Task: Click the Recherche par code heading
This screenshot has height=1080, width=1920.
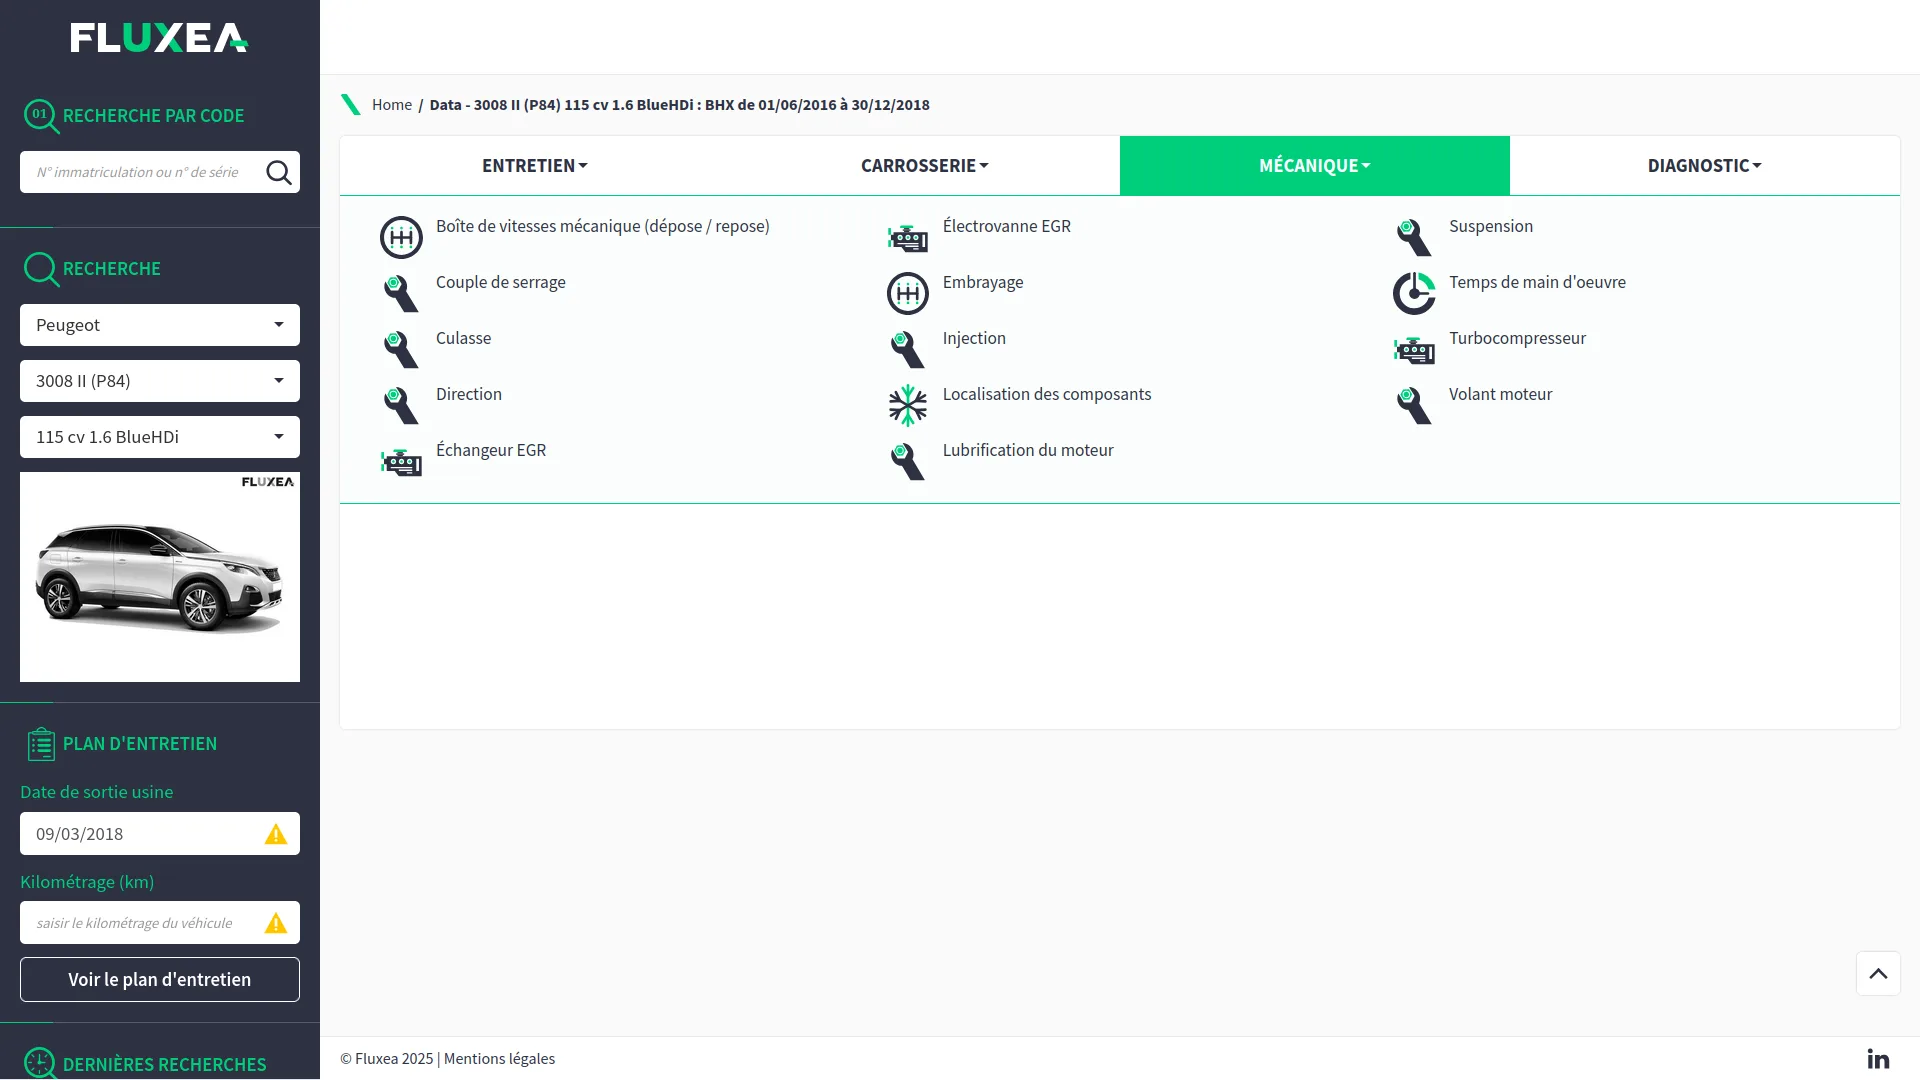Action: click(154, 116)
